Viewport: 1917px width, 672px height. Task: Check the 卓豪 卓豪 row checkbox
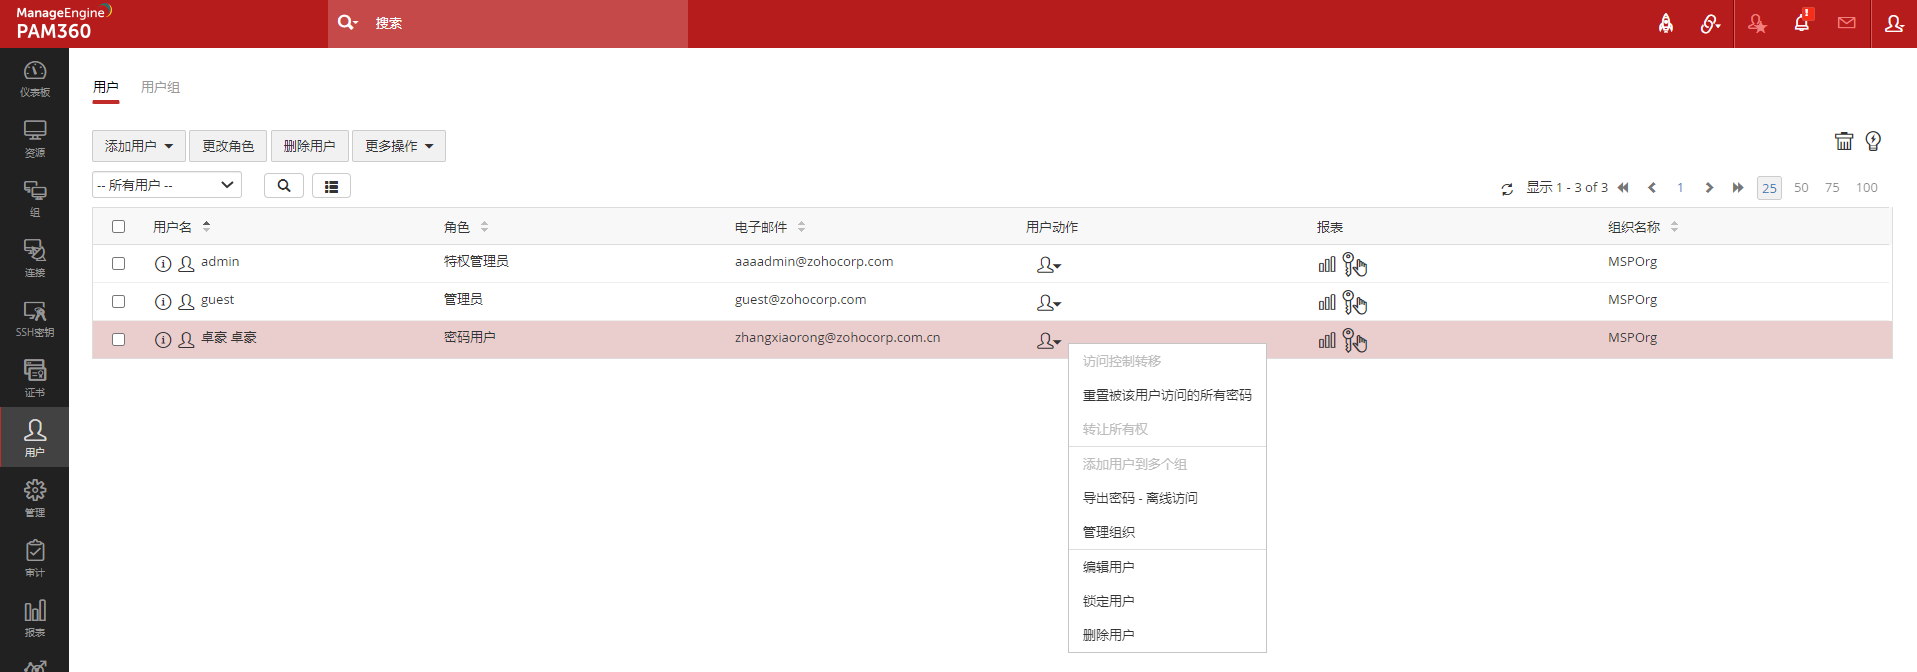click(x=118, y=339)
